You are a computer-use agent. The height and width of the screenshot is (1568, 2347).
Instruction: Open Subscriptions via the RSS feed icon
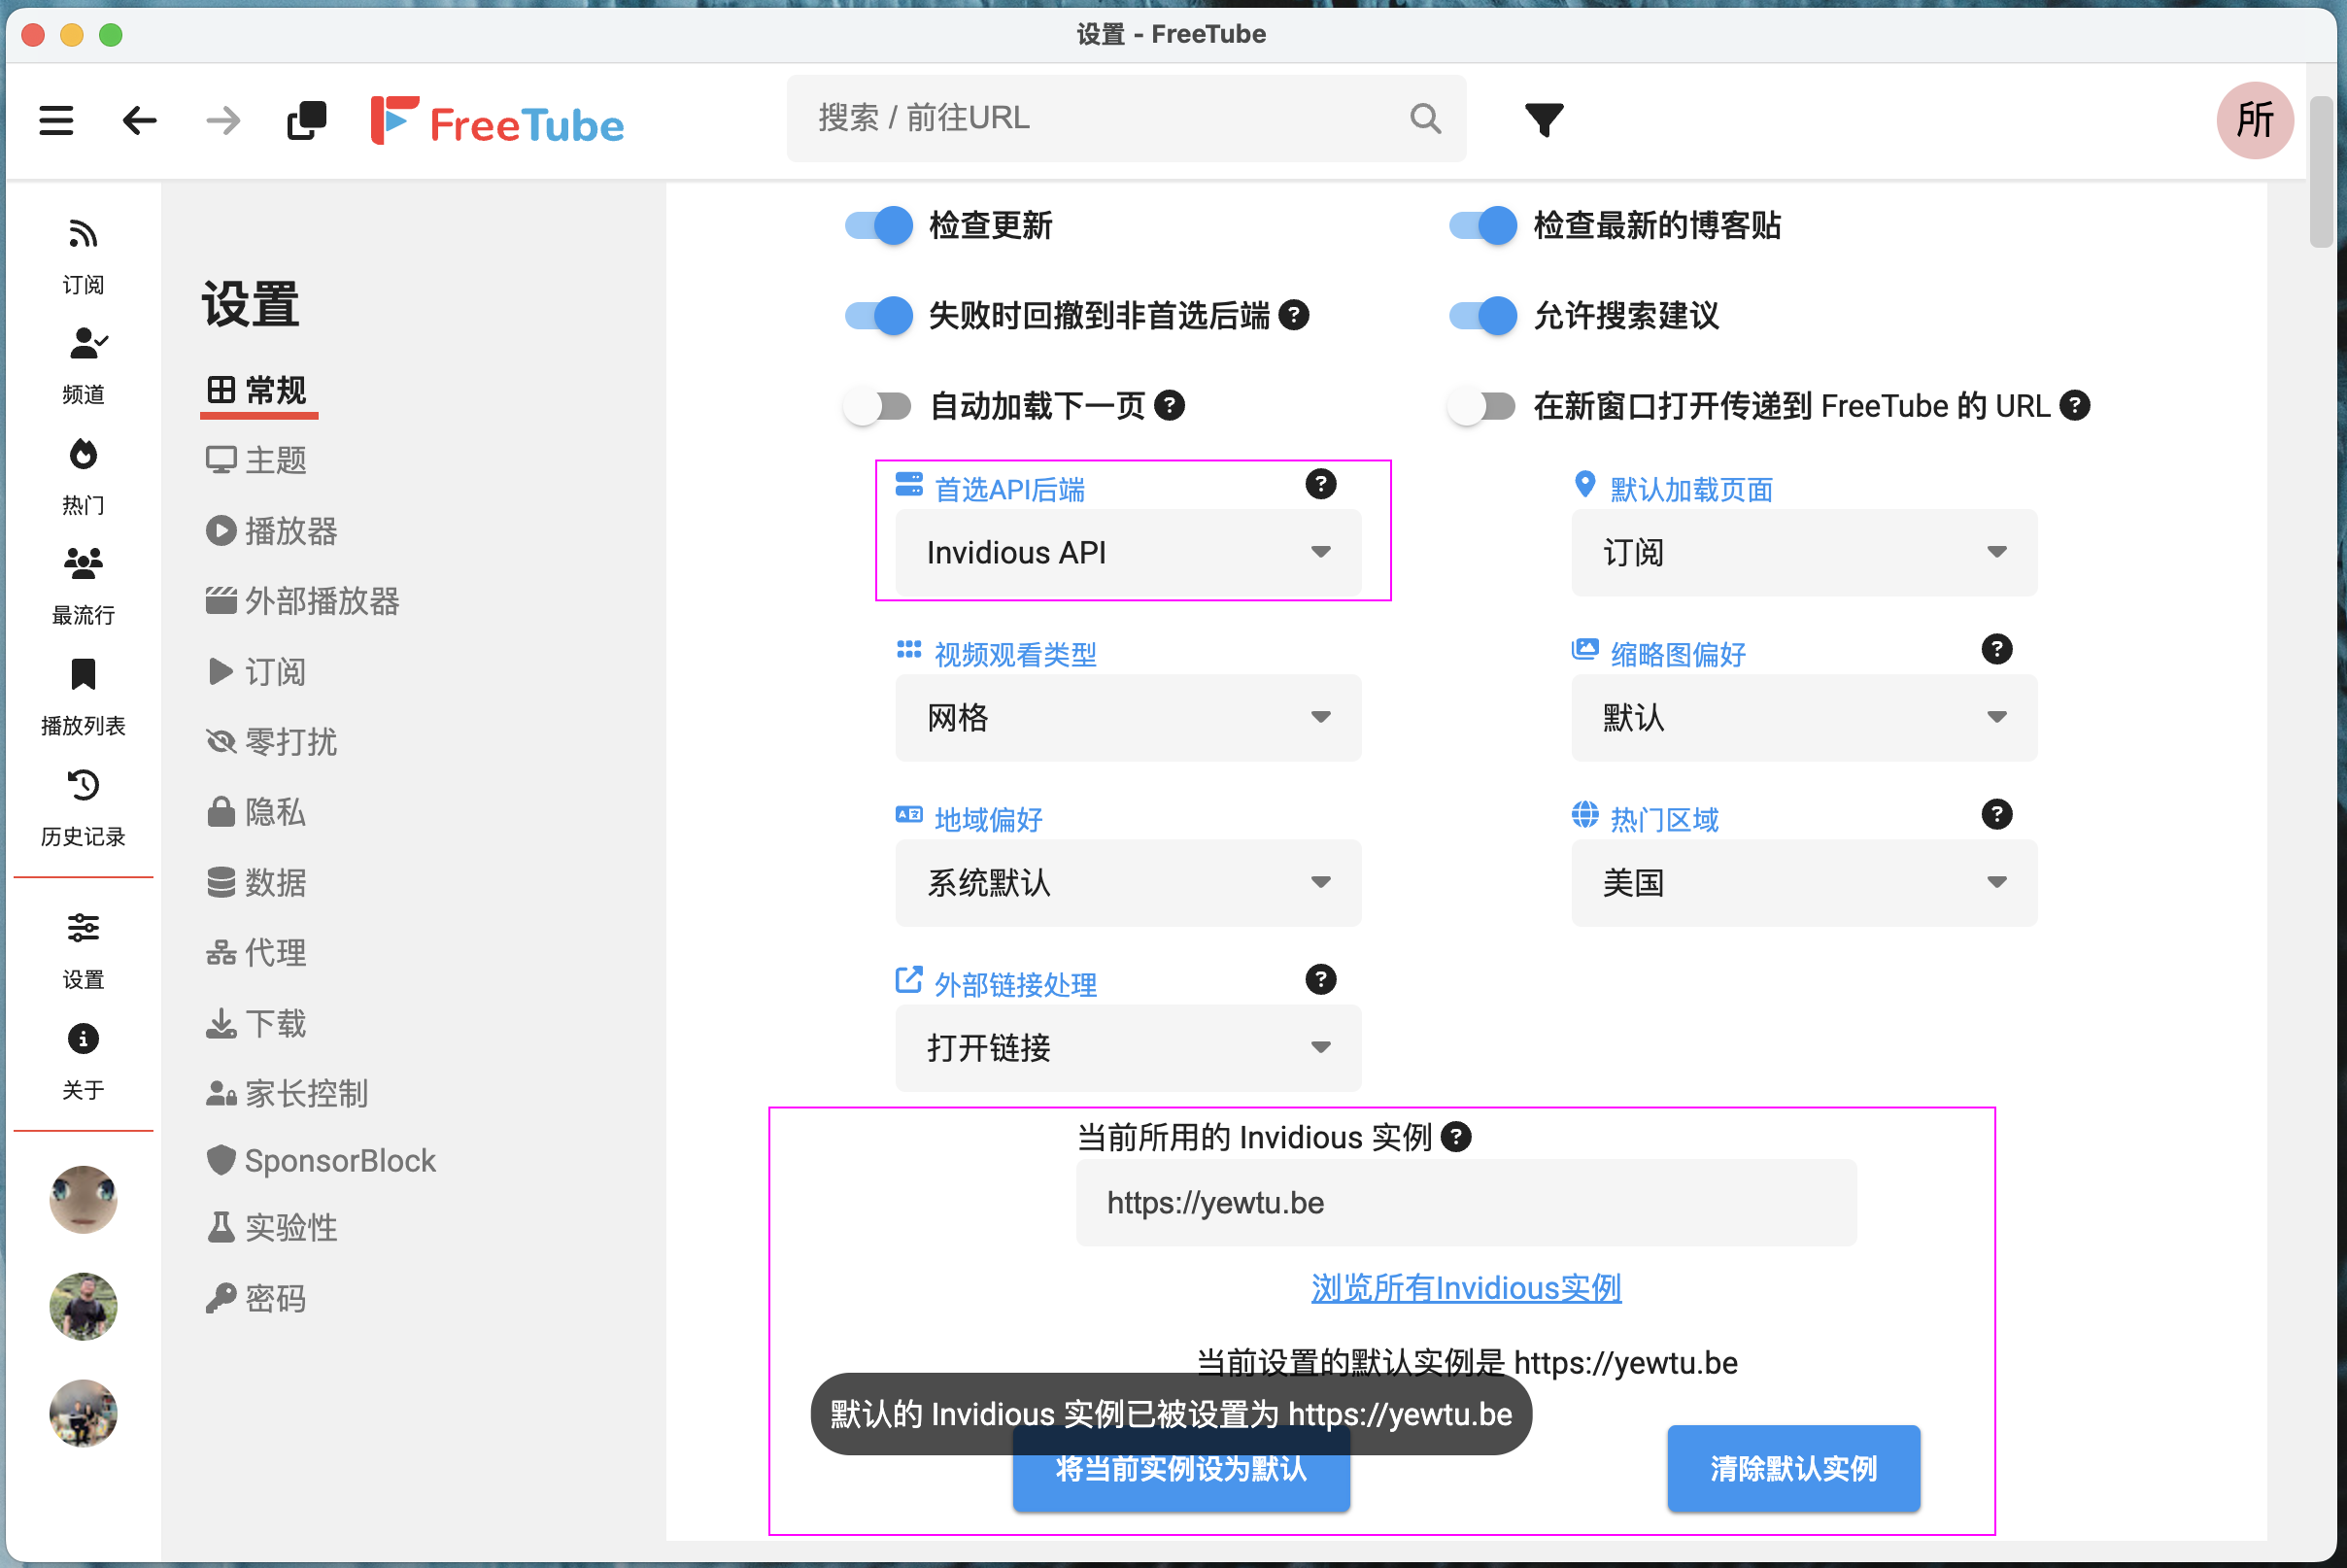[x=83, y=234]
